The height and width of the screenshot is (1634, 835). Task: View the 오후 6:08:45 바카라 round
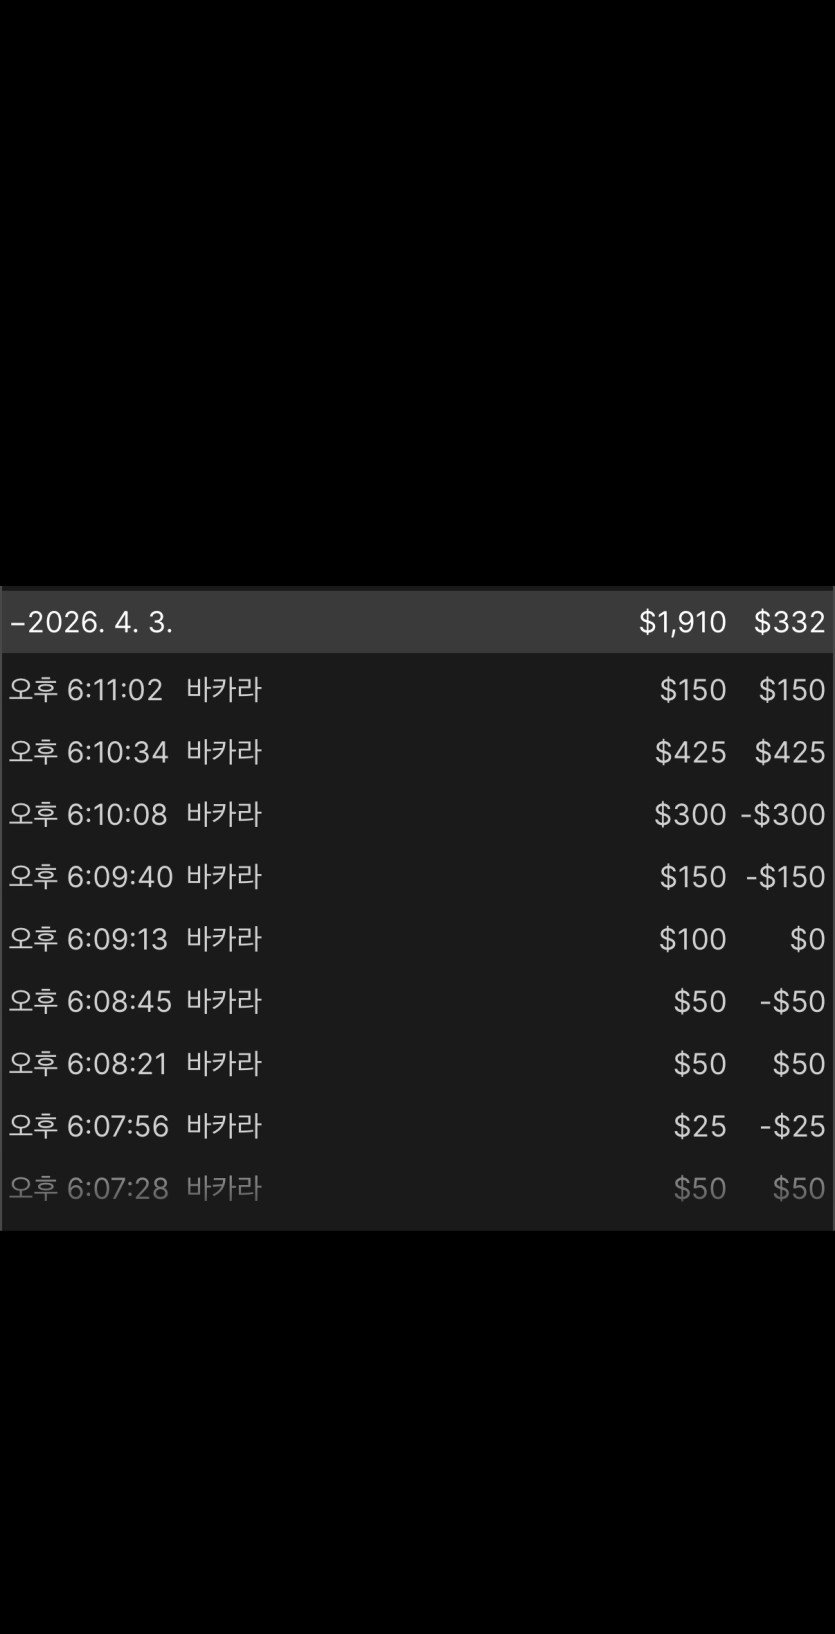pyautogui.click(x=135, y=1001)
